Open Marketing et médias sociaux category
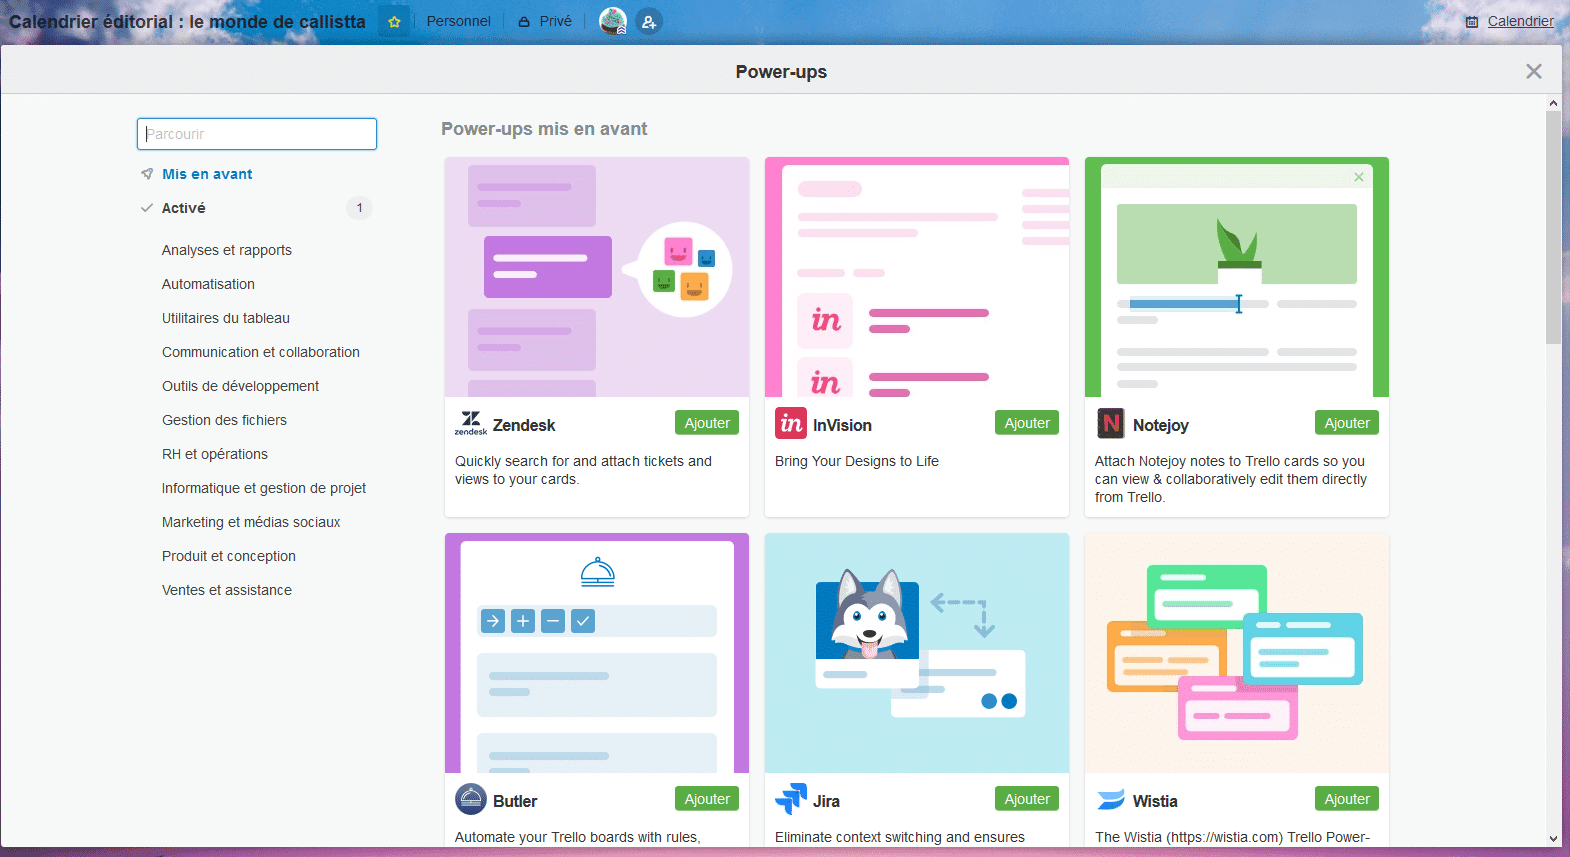Viewport: 1570px width, 857px height. pyautogui.click(x=251, y=522)
